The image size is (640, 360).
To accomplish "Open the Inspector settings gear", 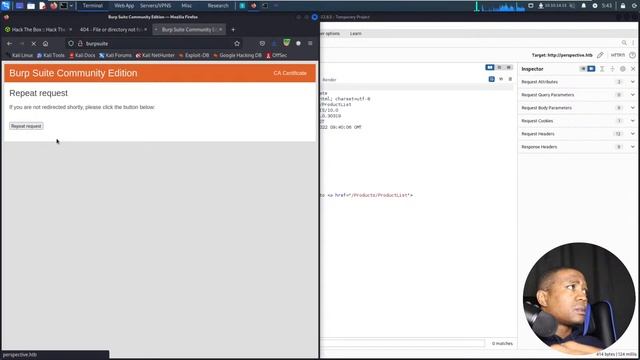I will [x=622, y=69].
